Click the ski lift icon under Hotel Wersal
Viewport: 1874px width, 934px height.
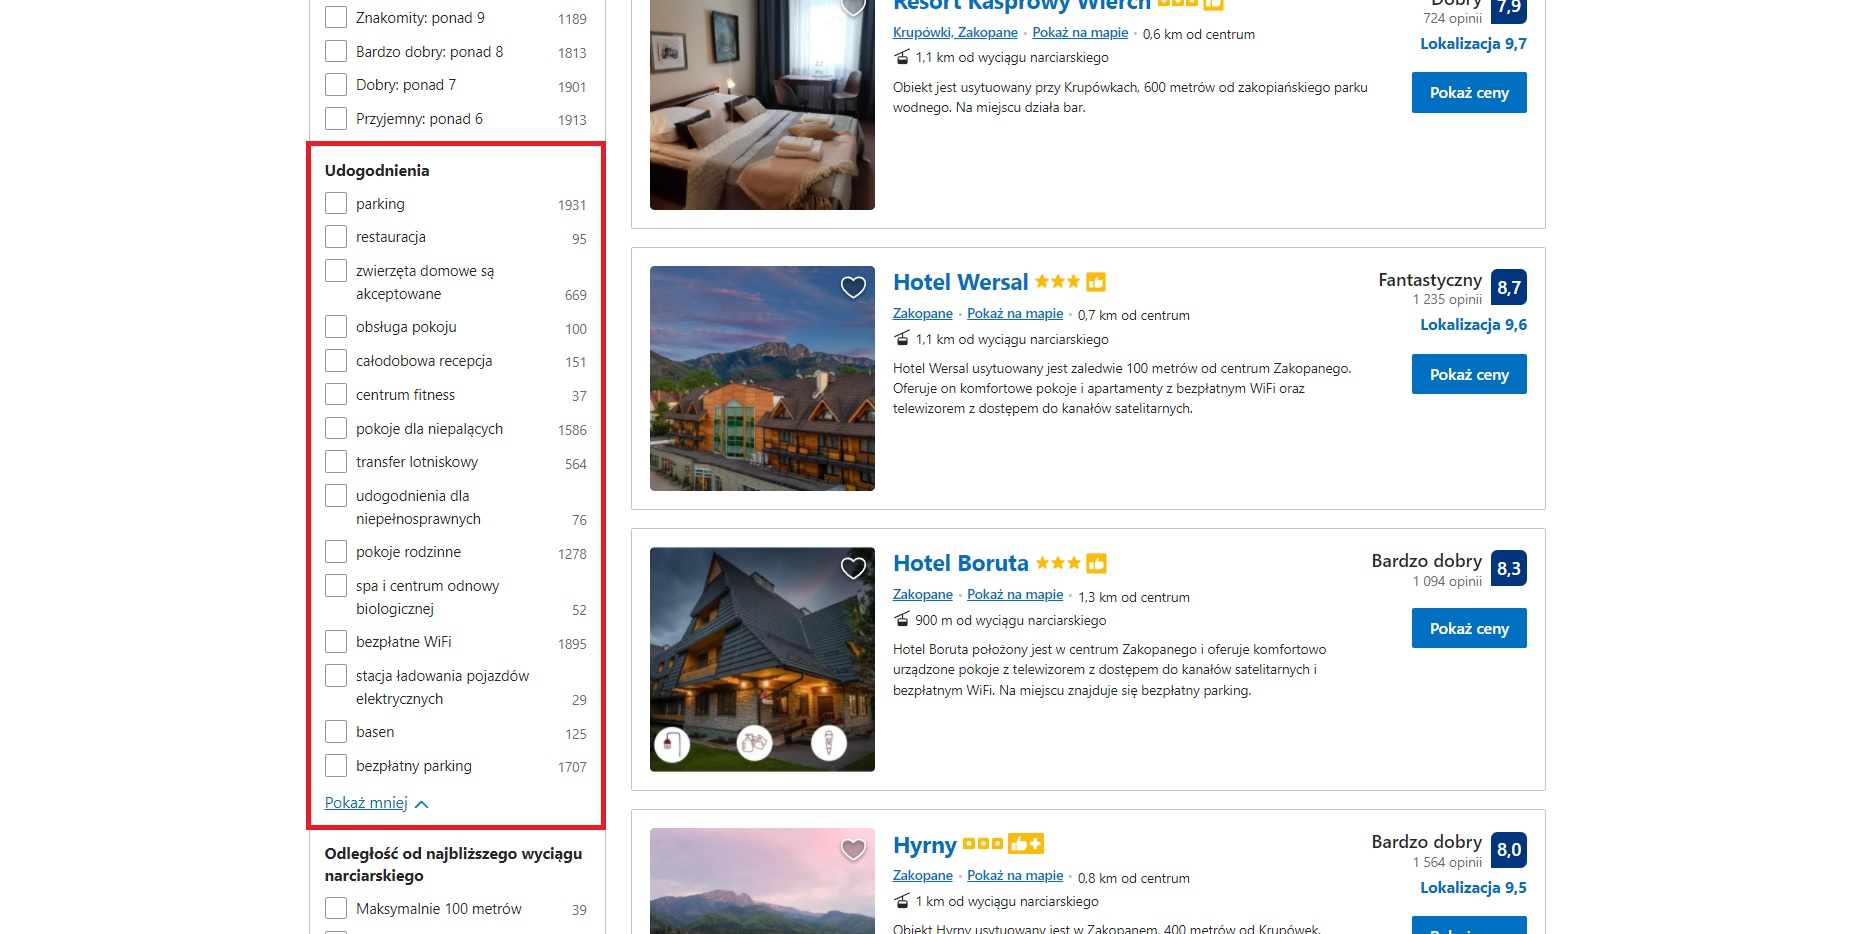tap(902, 339)
